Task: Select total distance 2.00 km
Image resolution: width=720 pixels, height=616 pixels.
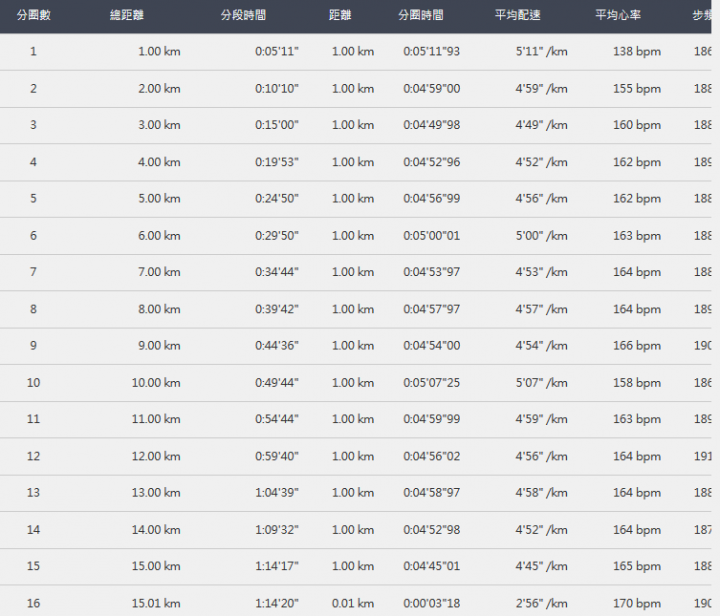Action: (159, 89)
